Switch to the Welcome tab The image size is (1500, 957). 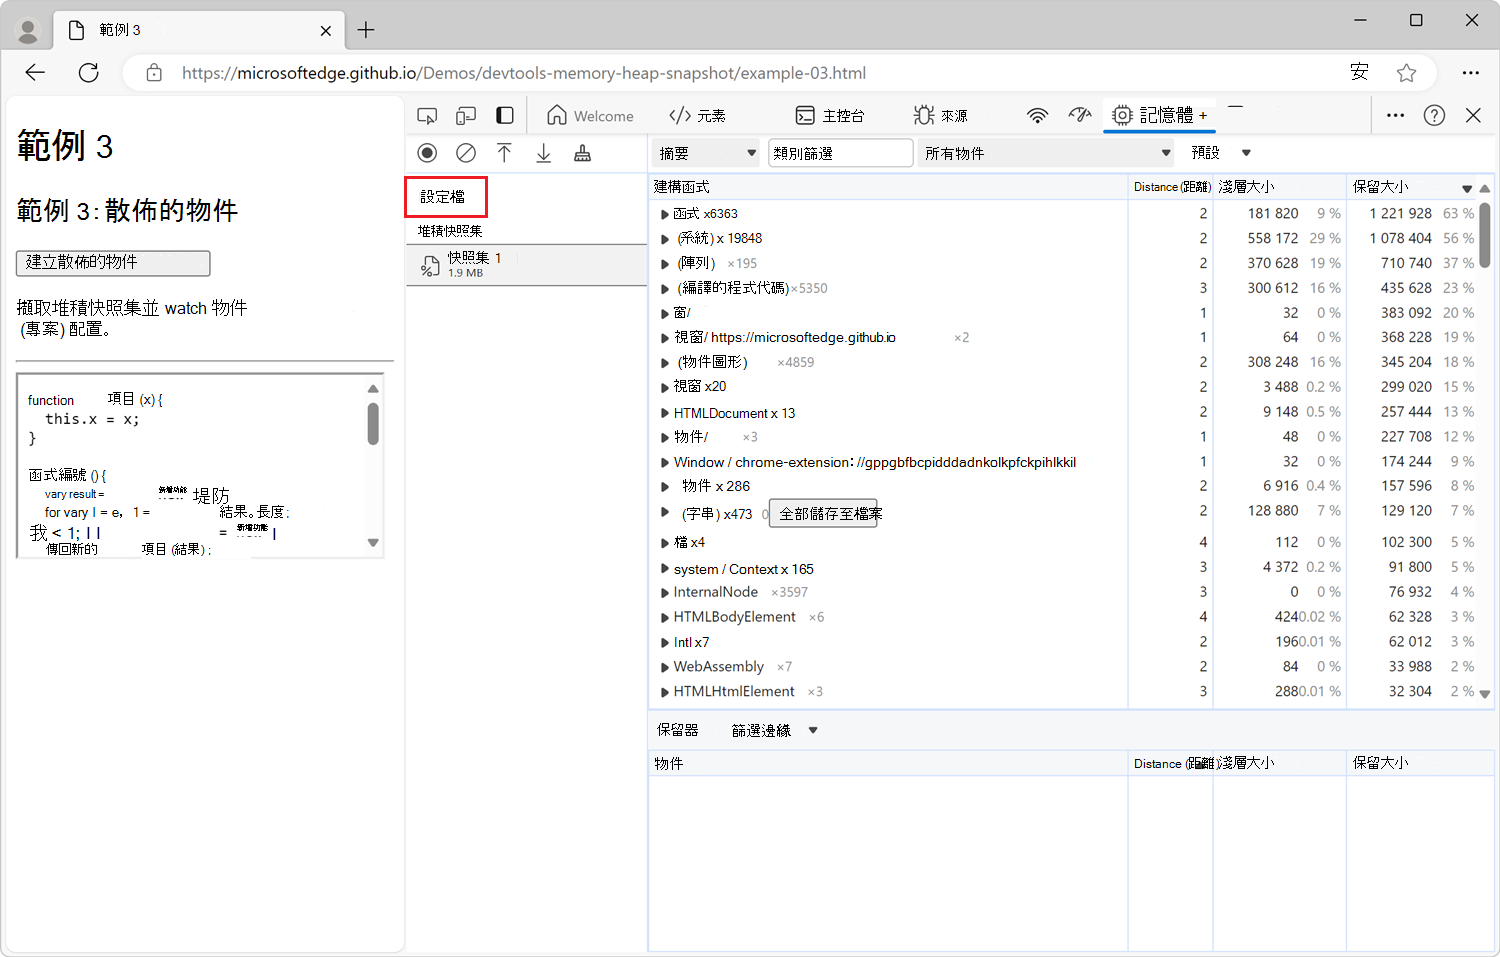point(590,116)
